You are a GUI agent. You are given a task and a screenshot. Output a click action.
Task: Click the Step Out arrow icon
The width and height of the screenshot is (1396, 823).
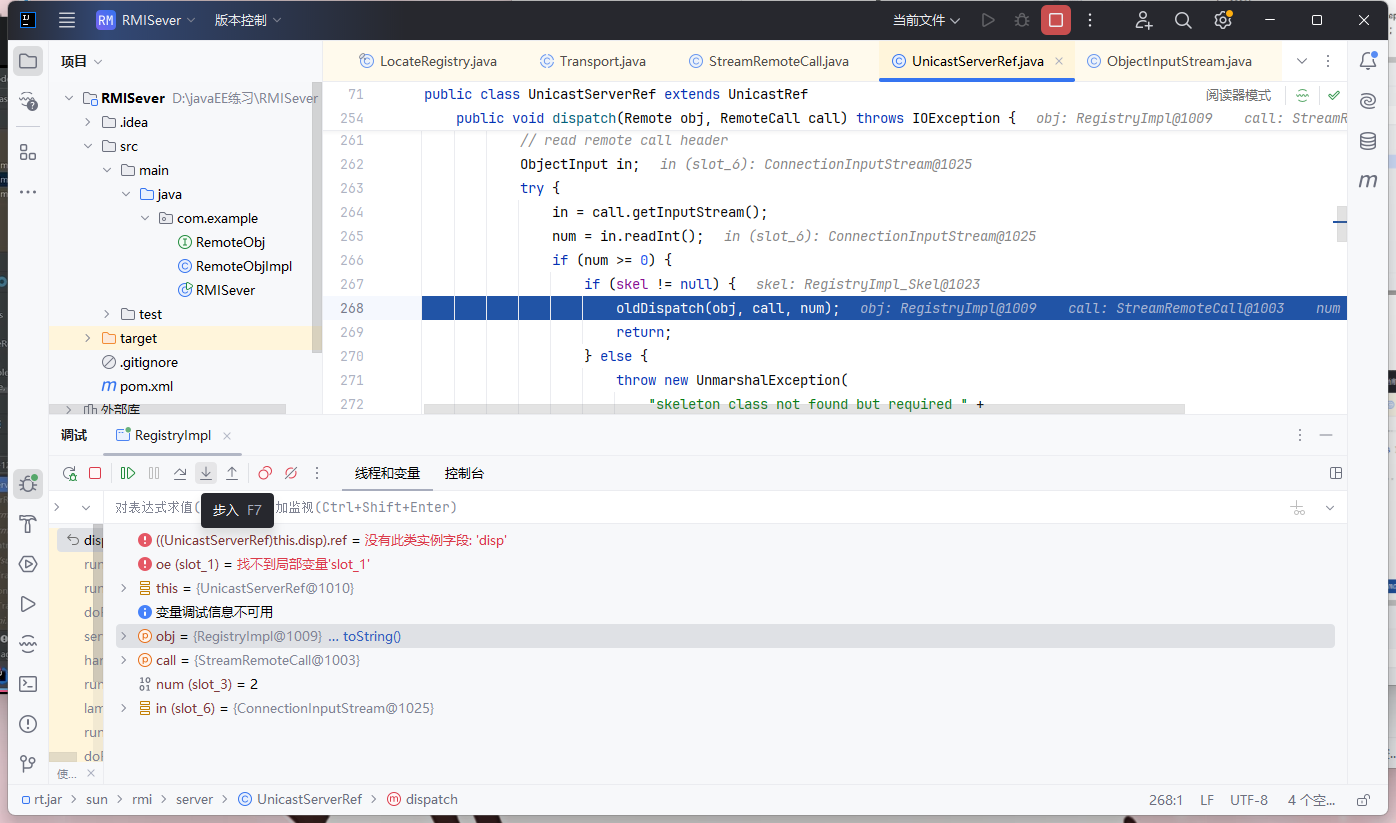[x=232, y=473]
